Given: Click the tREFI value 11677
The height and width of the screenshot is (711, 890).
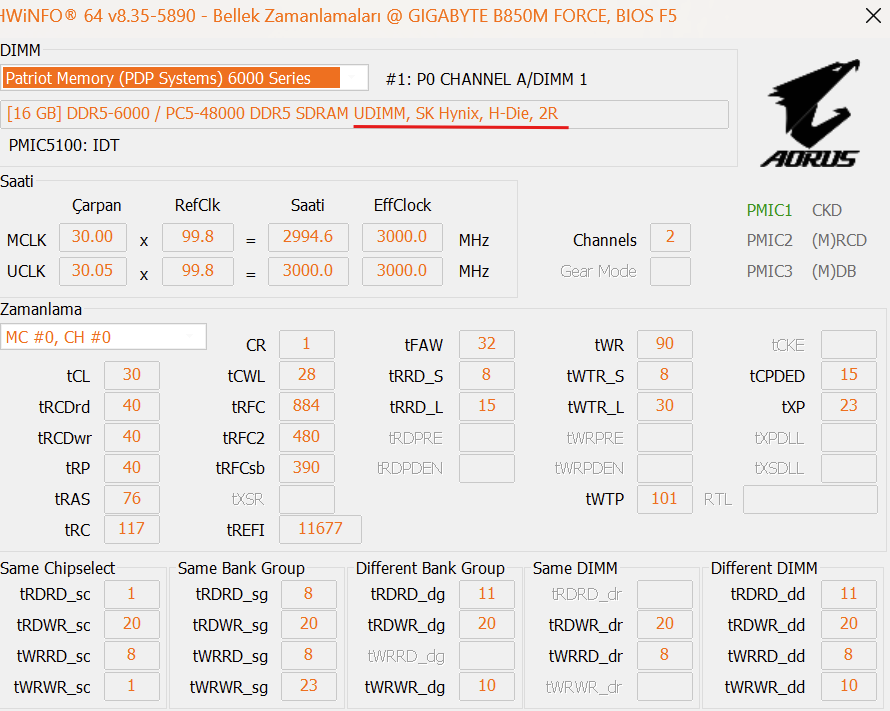Looking at the screenshot, I should [320, 529].
